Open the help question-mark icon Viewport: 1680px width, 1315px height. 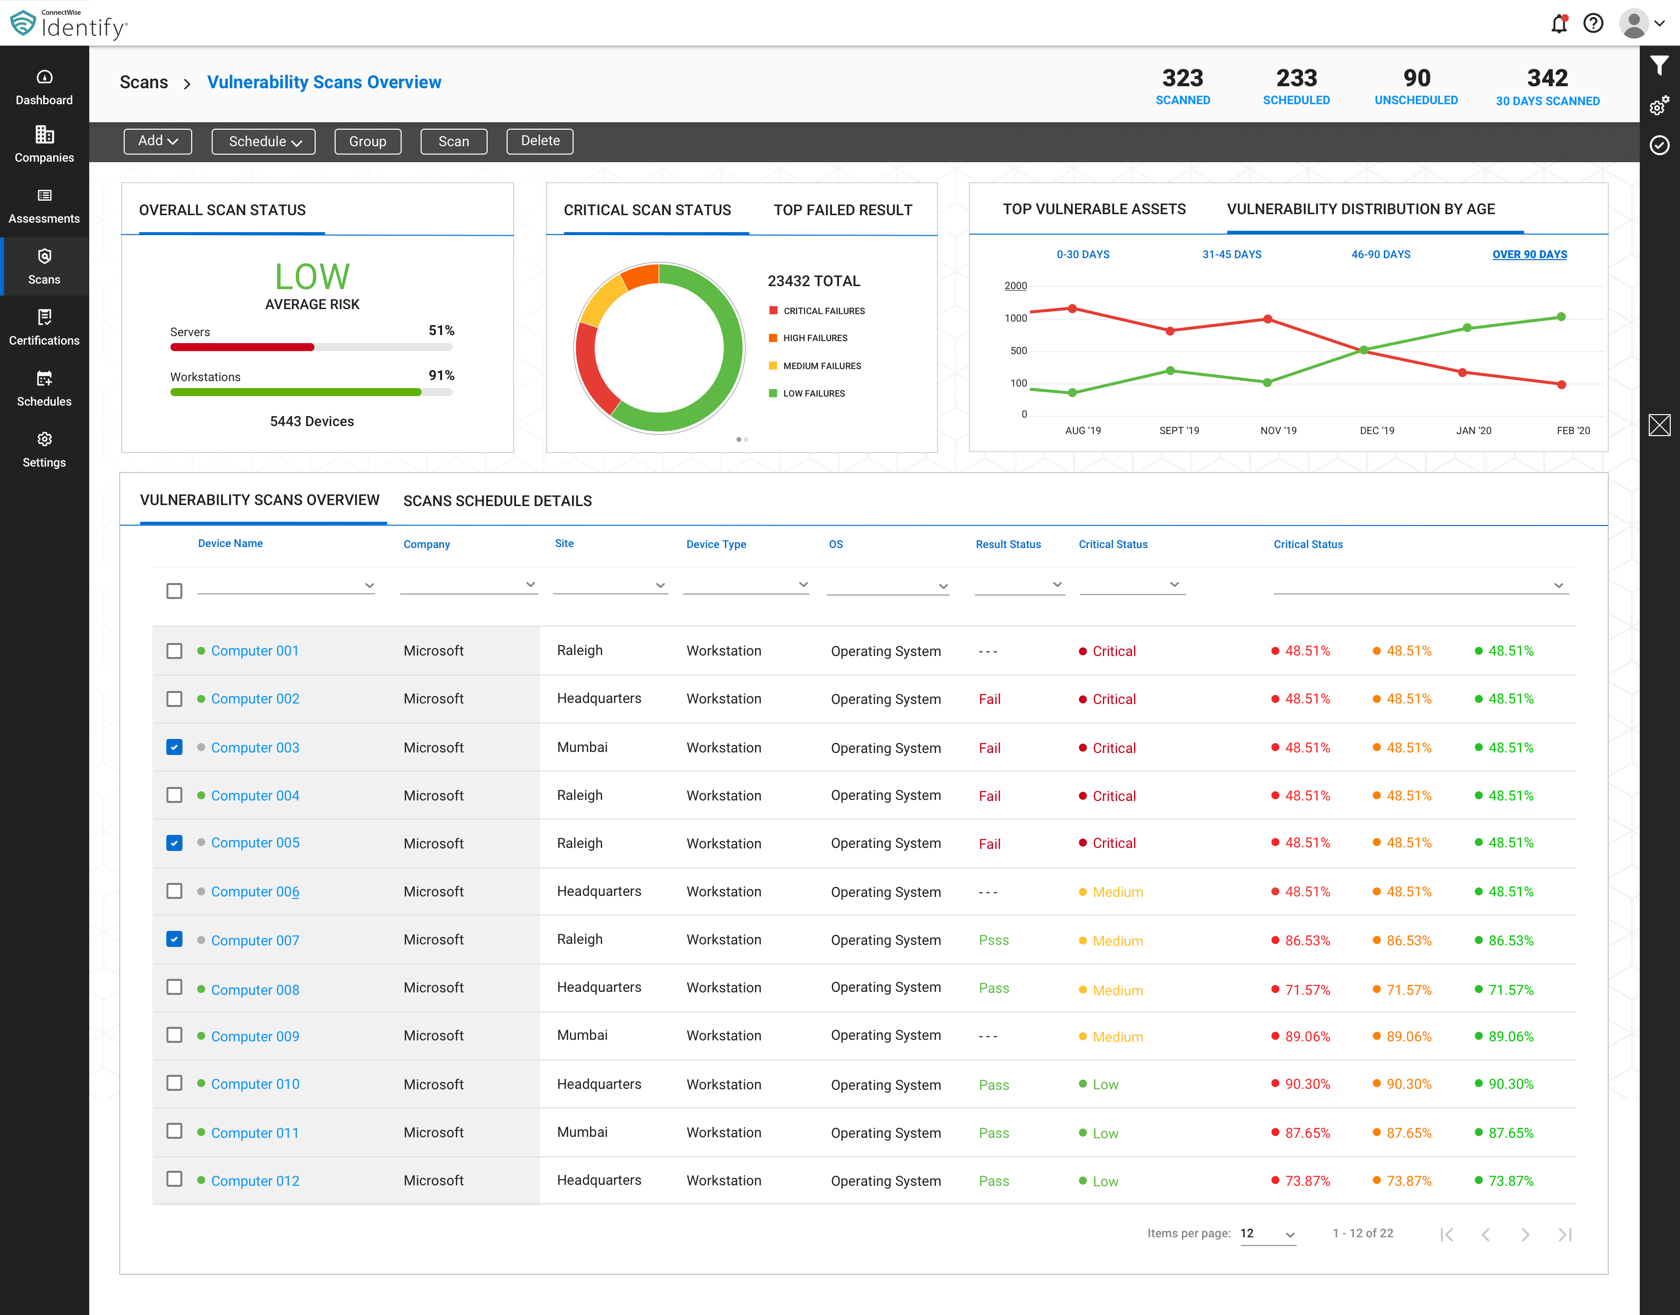pos(1594,23)
